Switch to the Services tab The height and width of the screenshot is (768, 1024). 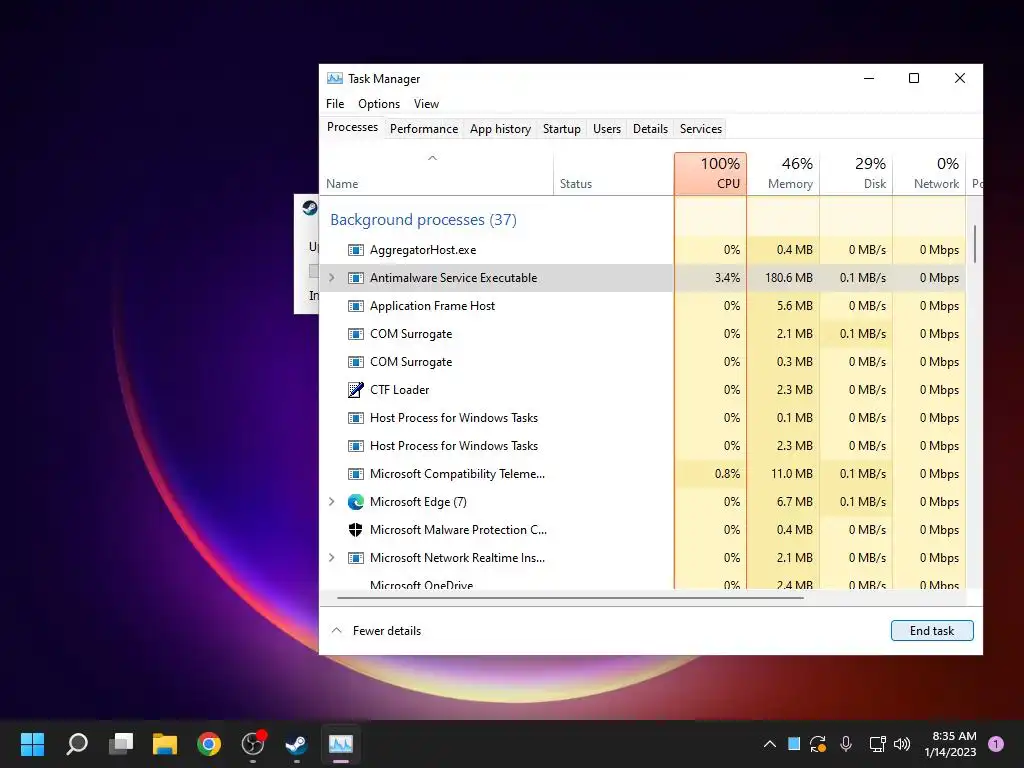pyautogui.click(x=701, y=129)
